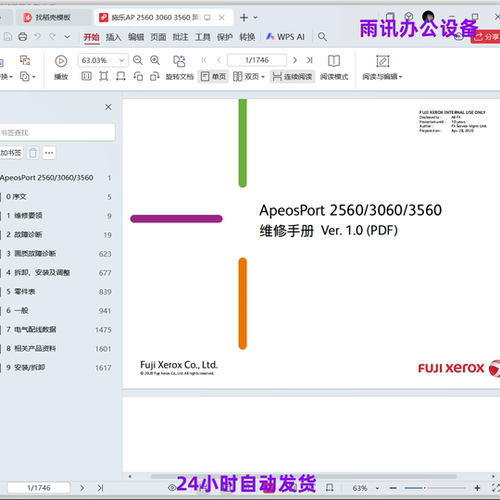This screenshot has width=500, height=500.
Task: Open the 开始 ribbon tab
Action: (91, 37)
